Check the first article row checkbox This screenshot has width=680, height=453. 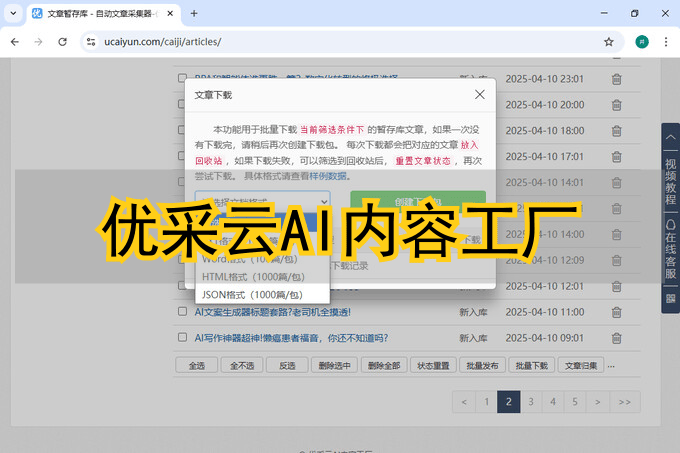182,80
